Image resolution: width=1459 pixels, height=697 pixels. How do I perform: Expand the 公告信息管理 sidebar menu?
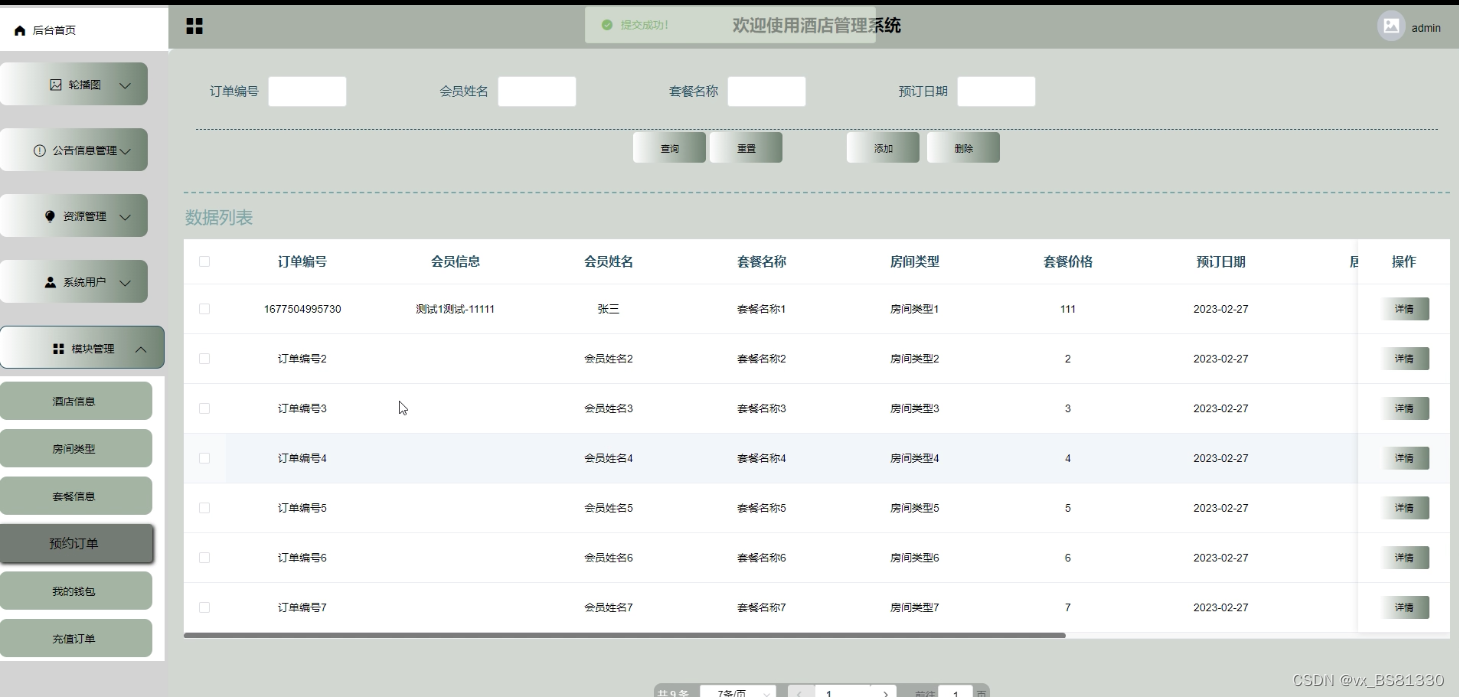74,150
